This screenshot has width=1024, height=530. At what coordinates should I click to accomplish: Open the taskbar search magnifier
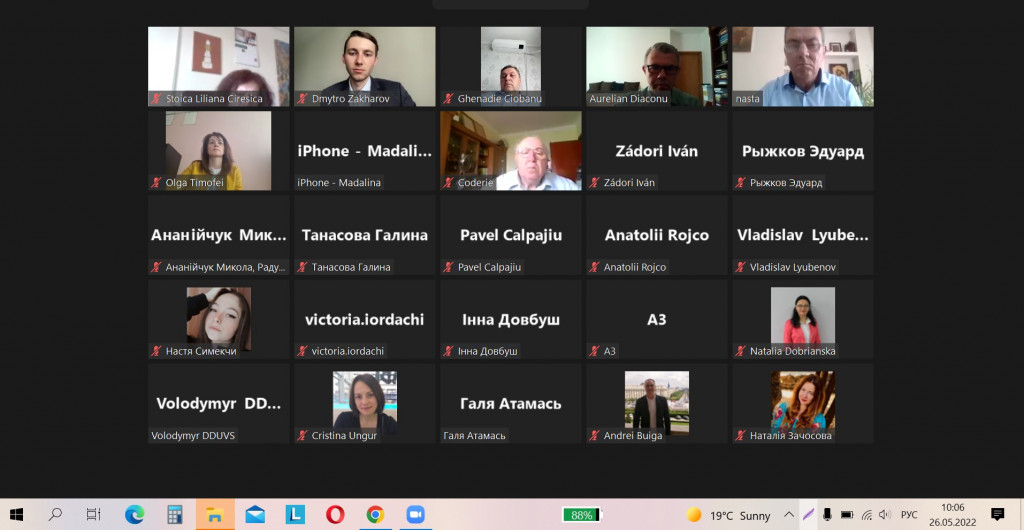pyautogui.click(x=56, y=514)
